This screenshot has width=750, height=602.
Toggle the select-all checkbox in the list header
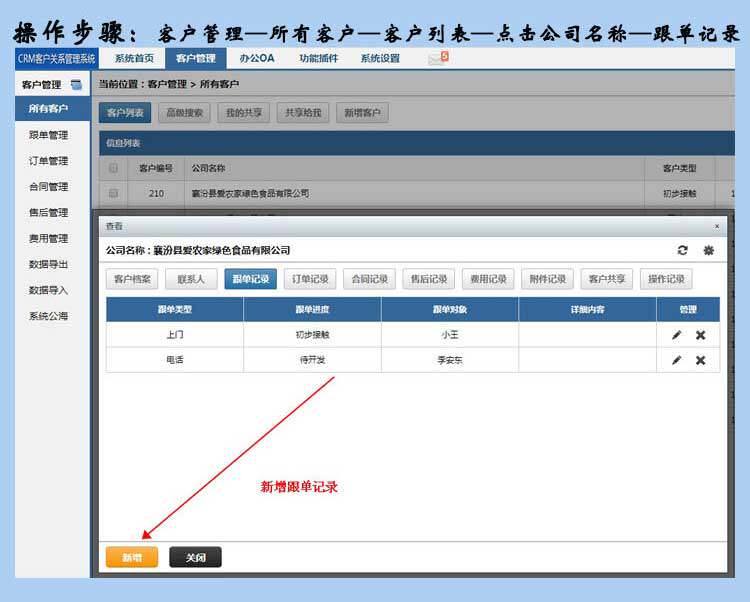pos(113,168)
